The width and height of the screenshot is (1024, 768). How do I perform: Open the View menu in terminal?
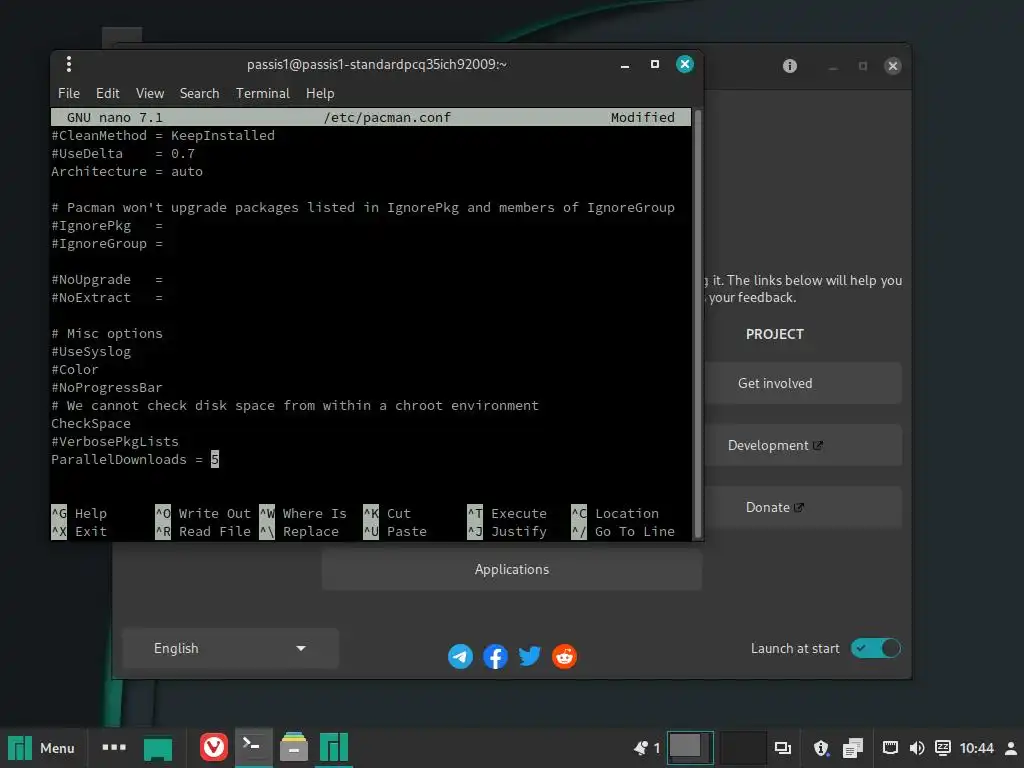[x=150, y=93]
